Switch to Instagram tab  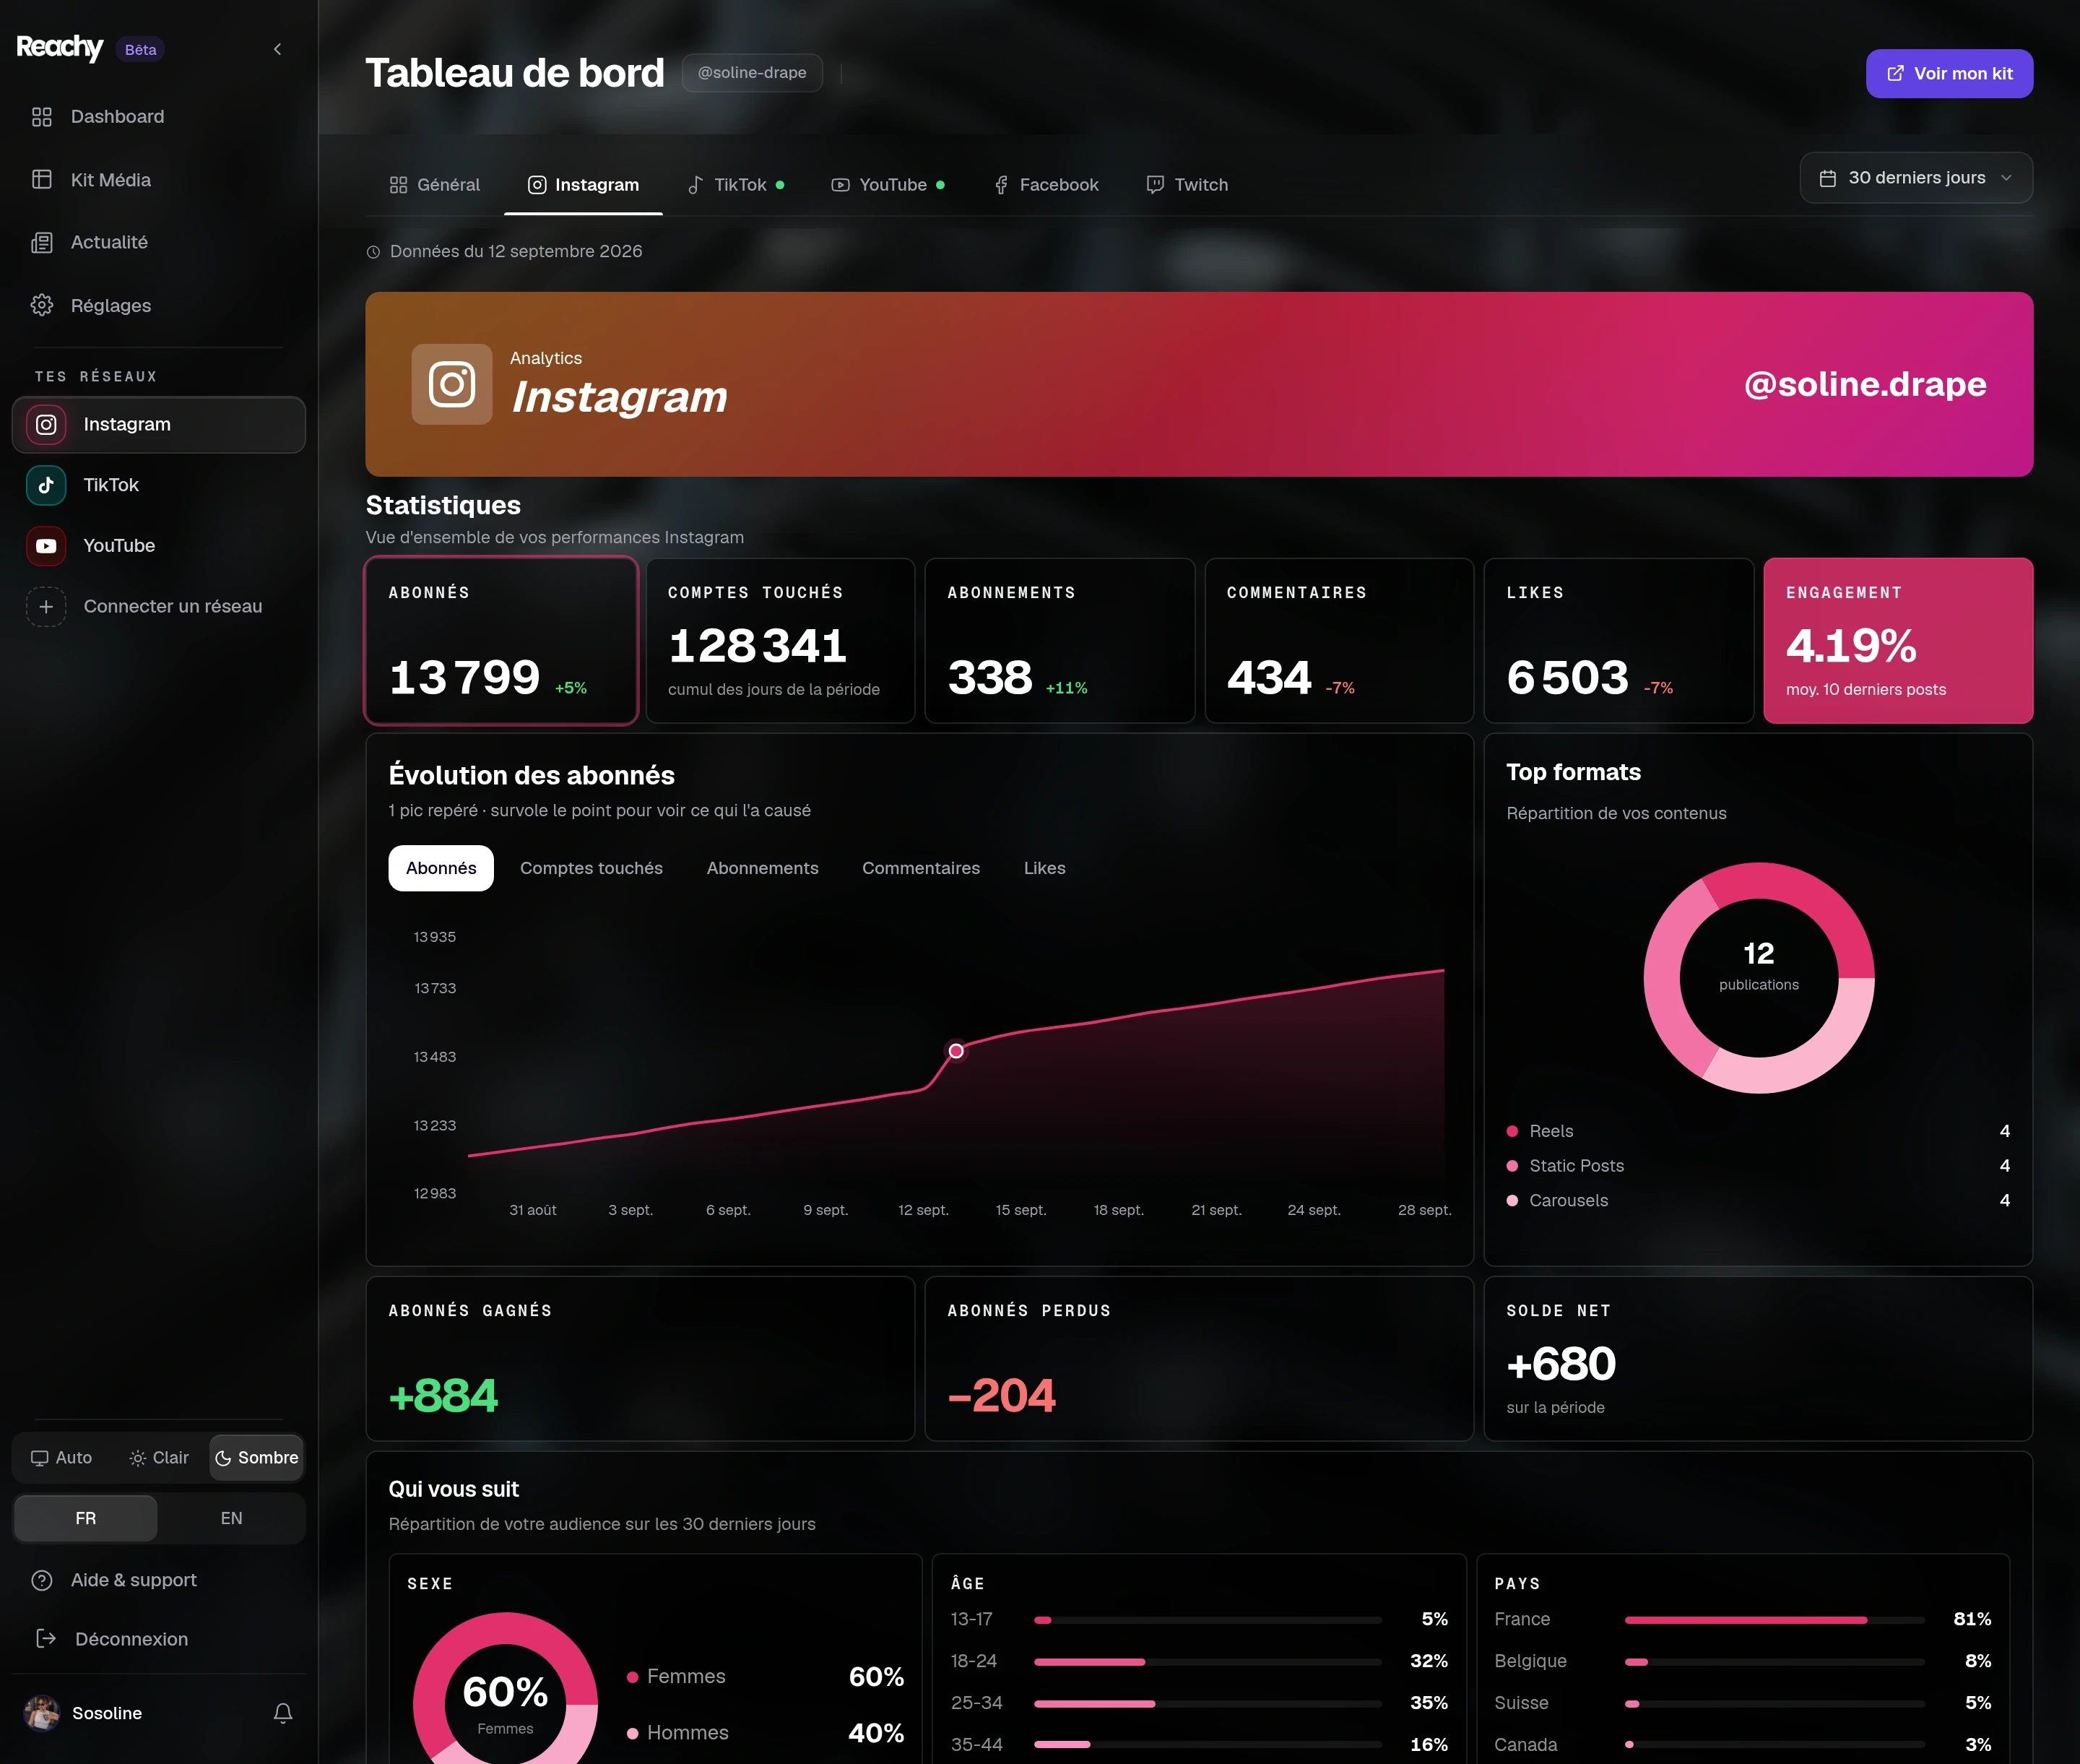pyautogui.click(x=583, y=185)
